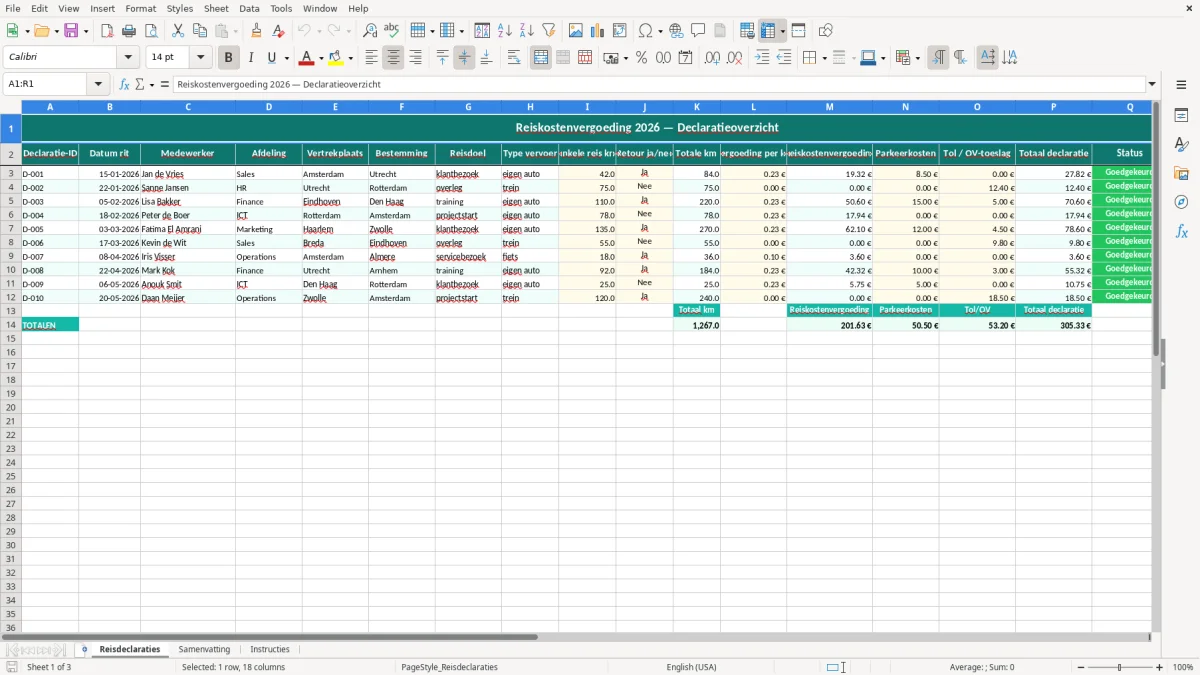Define print area icon
The width and height of the screenshot is (1200, 675).
[747, 31]
